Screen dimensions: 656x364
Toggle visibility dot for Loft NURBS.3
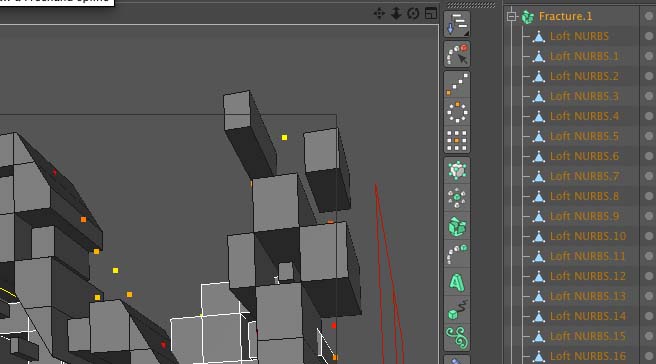click(649, 96)
